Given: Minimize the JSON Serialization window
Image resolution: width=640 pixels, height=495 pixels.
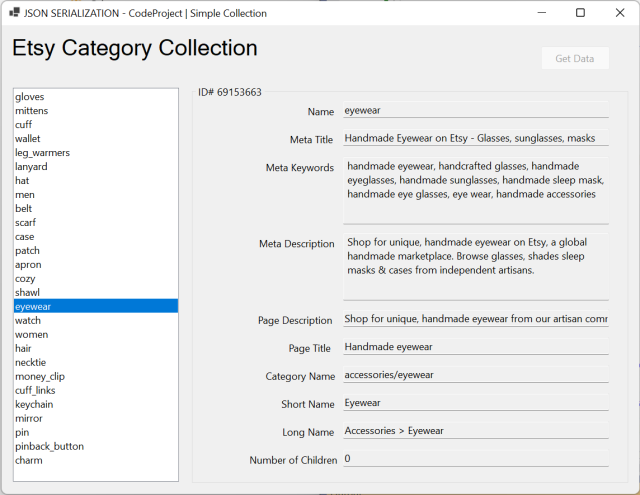Looking at the screenshot, I should coord(542,13).
